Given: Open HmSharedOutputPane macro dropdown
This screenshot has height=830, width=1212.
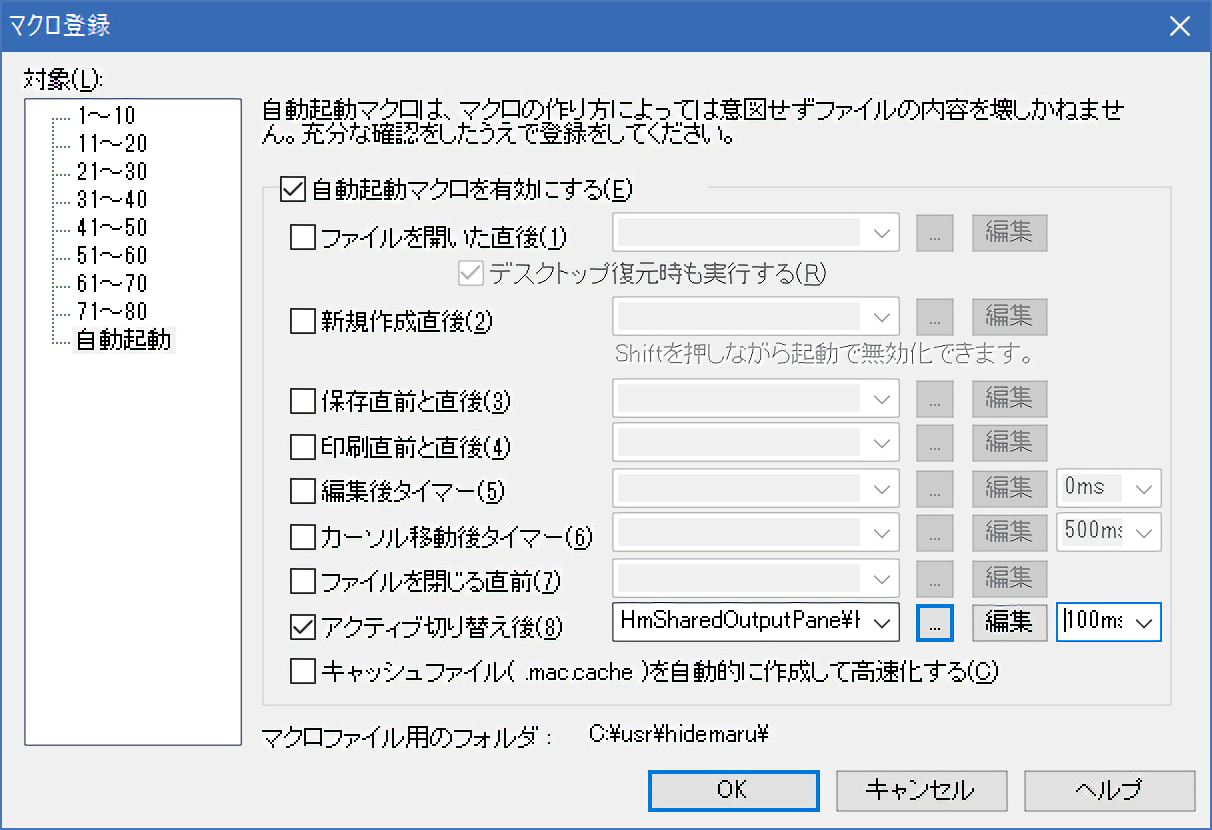Looking at the screenshot, I should pyautogui.click(x=880, y=622).
